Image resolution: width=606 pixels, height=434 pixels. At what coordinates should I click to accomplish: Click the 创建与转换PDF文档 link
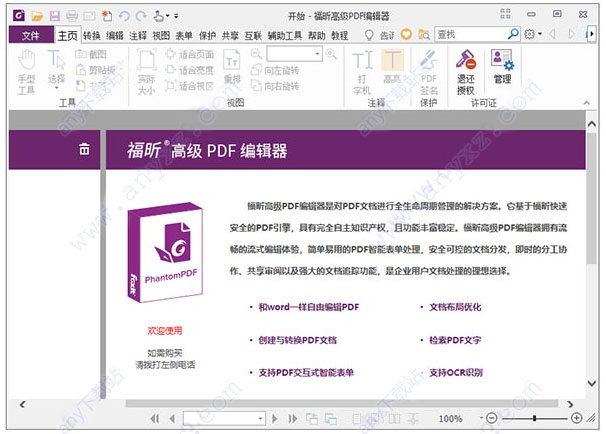[298, 340]
